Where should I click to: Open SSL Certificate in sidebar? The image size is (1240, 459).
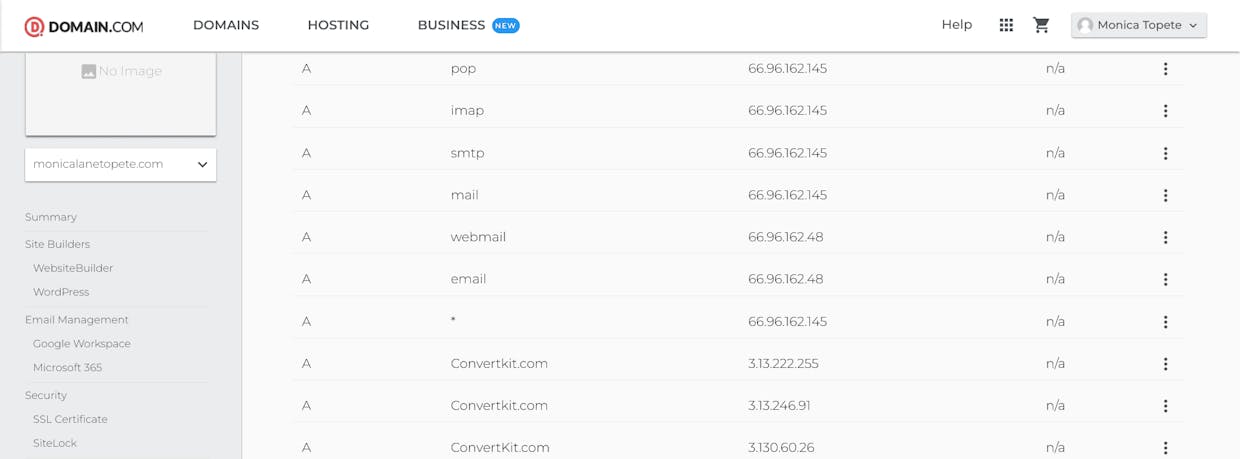pyautogui.click(x=70, y=419)
